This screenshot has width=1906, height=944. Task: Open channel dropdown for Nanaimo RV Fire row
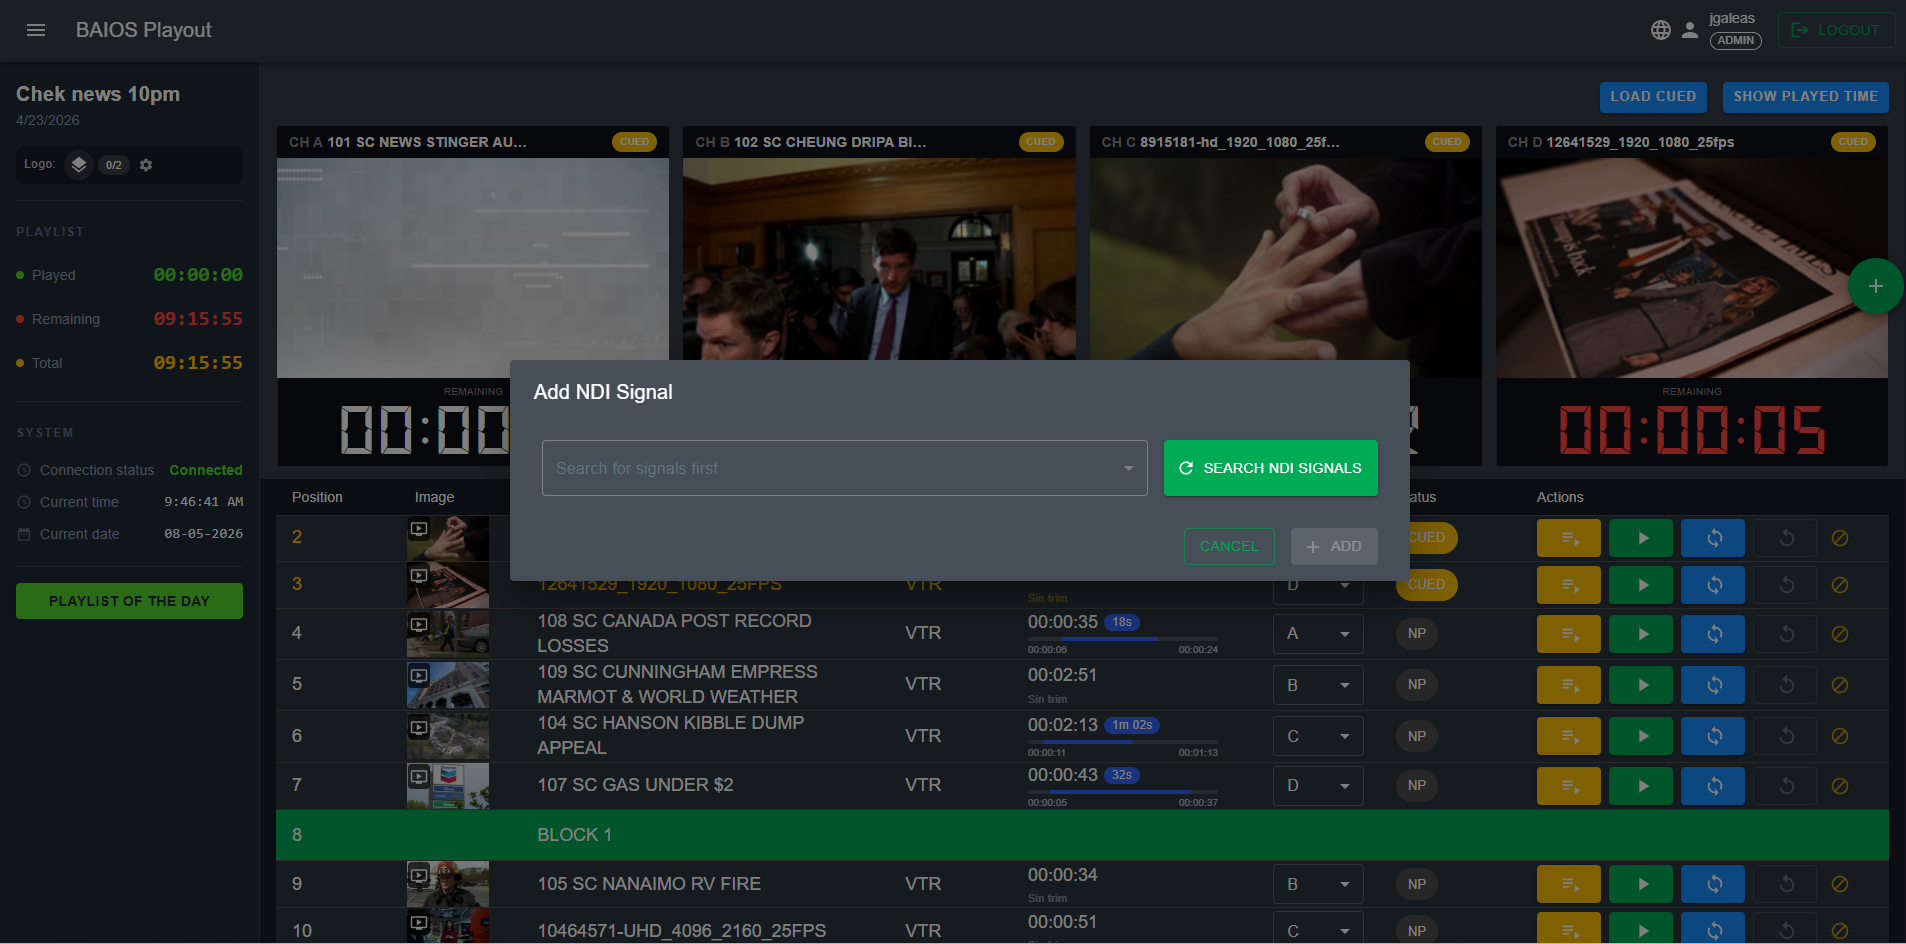[x=1318, y=884]
